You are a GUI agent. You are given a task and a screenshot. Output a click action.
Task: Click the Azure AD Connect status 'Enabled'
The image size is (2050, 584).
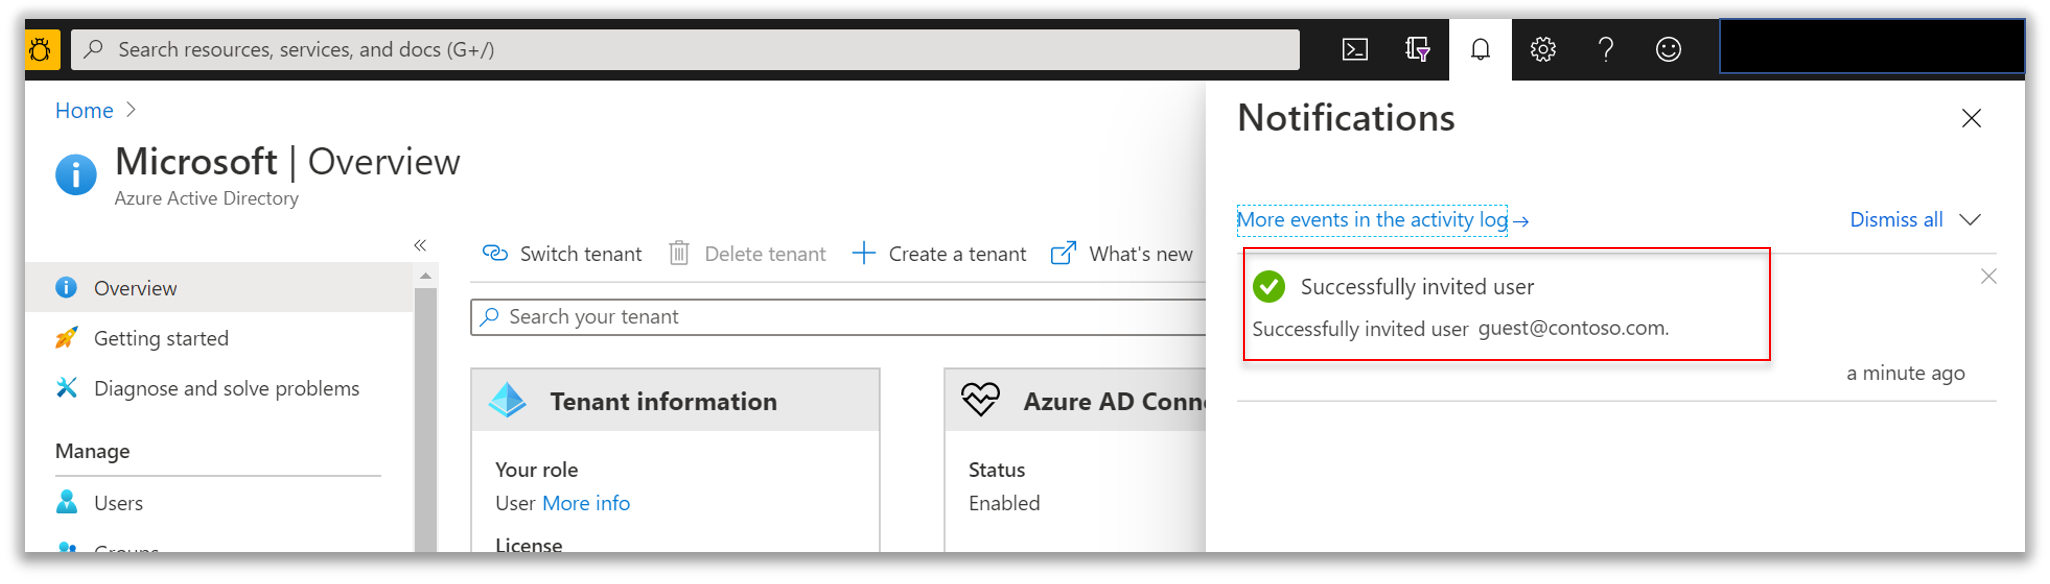point(1004,503)
